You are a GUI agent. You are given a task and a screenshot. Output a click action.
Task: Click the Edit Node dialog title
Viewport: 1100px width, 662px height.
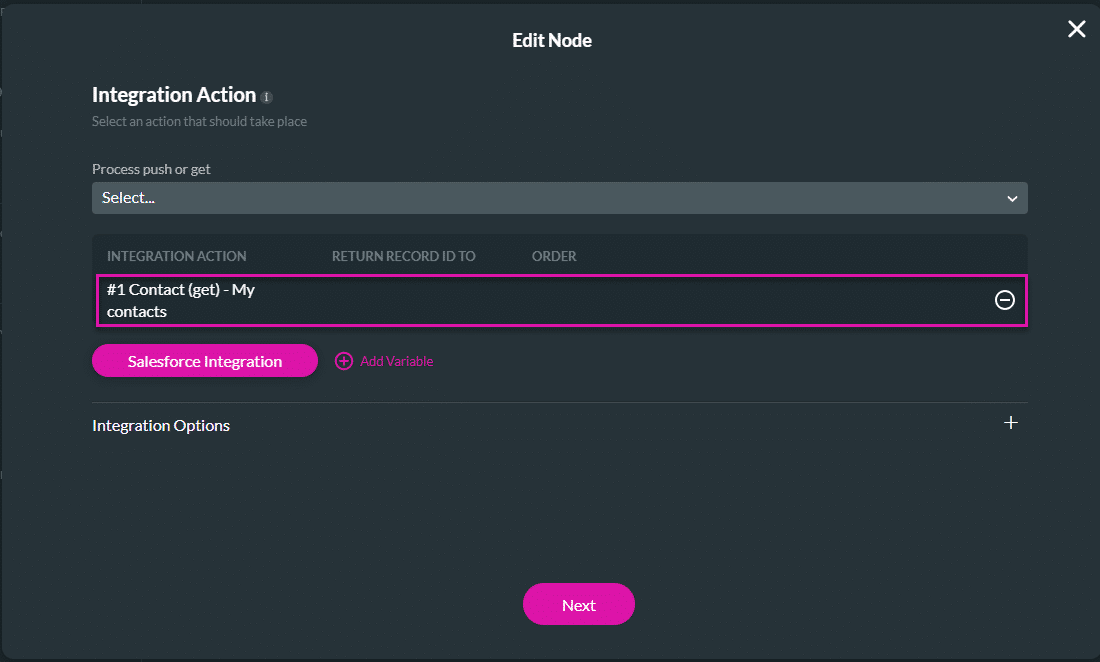pos(552,41)
